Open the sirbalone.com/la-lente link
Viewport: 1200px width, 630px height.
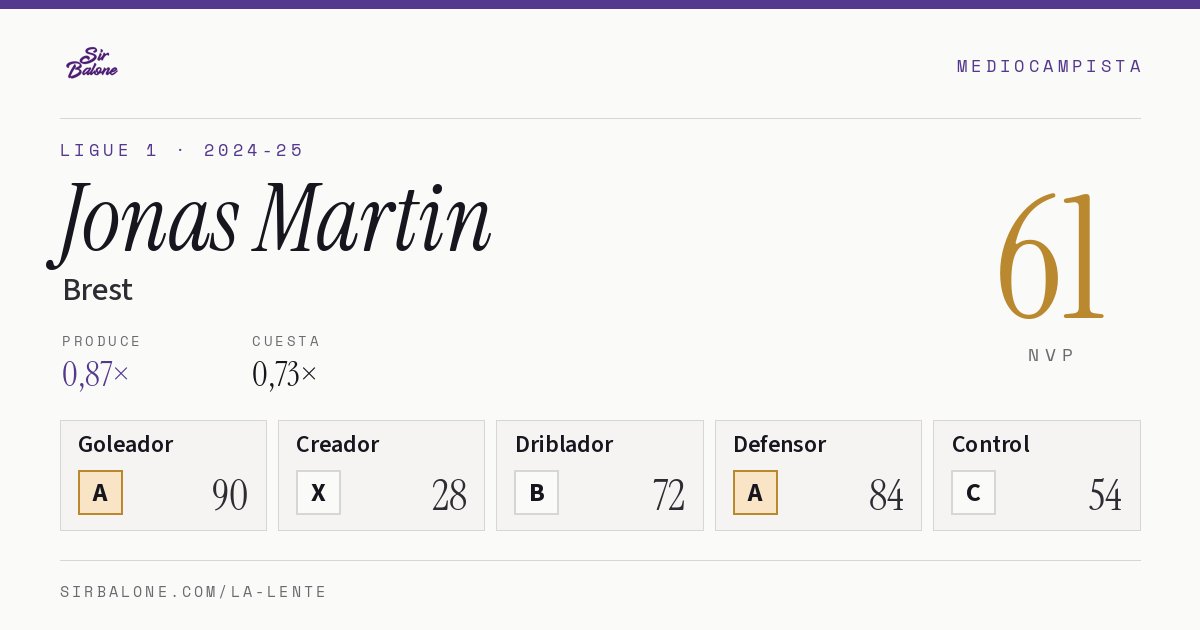(x=194, y=592)
